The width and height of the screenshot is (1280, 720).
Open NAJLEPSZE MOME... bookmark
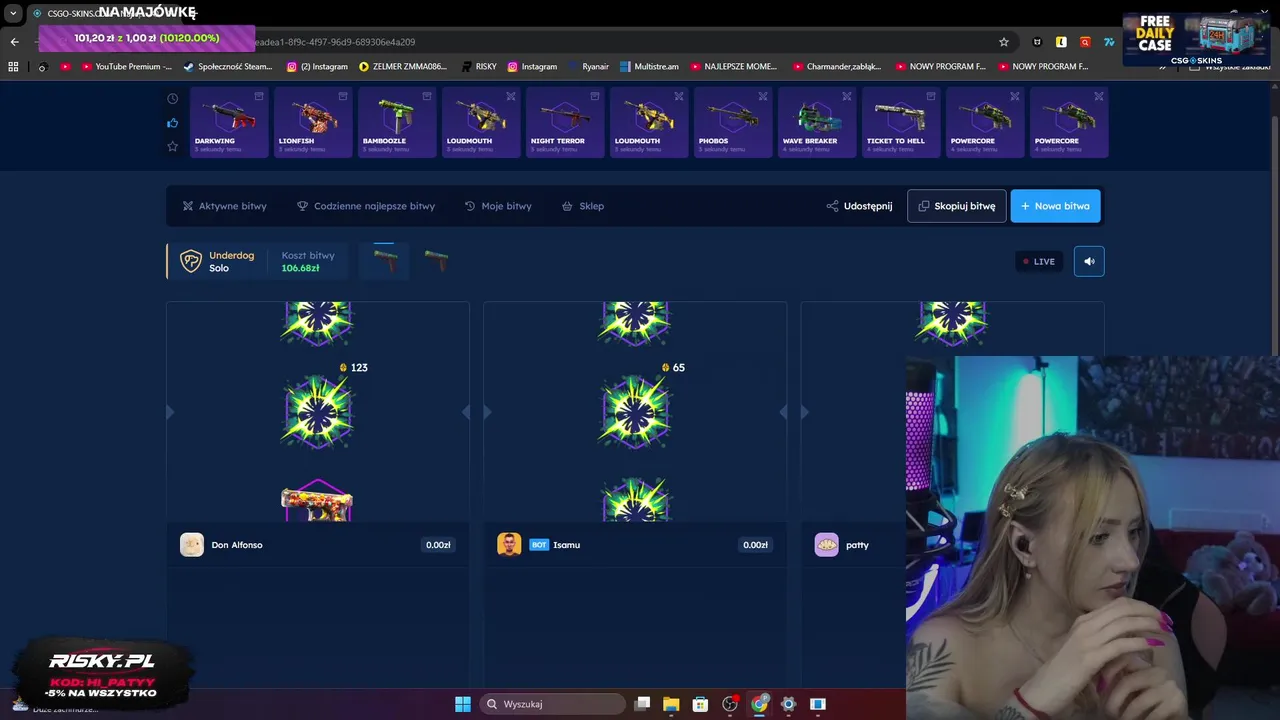coord(734,66)
